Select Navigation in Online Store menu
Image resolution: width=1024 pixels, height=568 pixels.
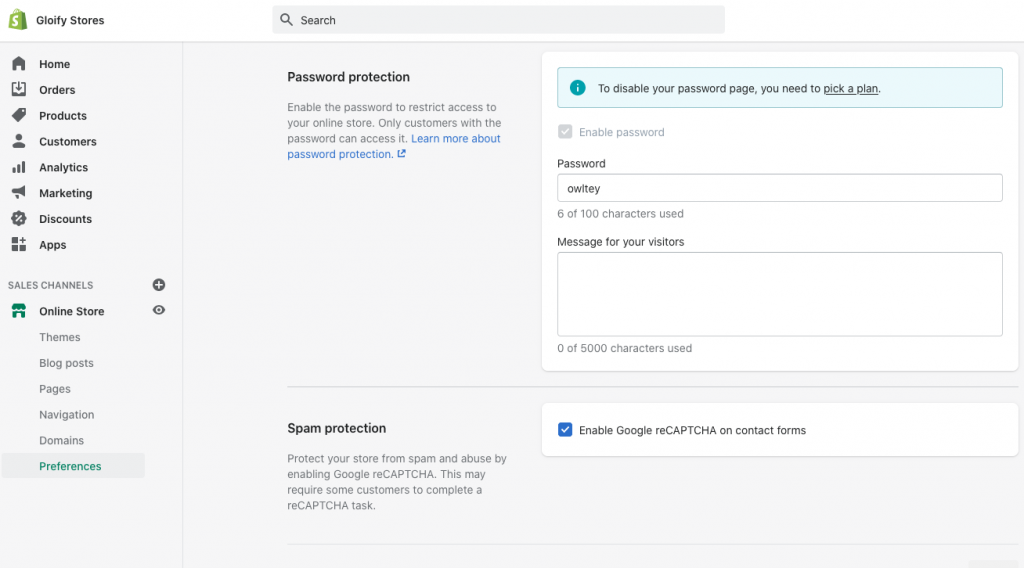coord(67,415)
